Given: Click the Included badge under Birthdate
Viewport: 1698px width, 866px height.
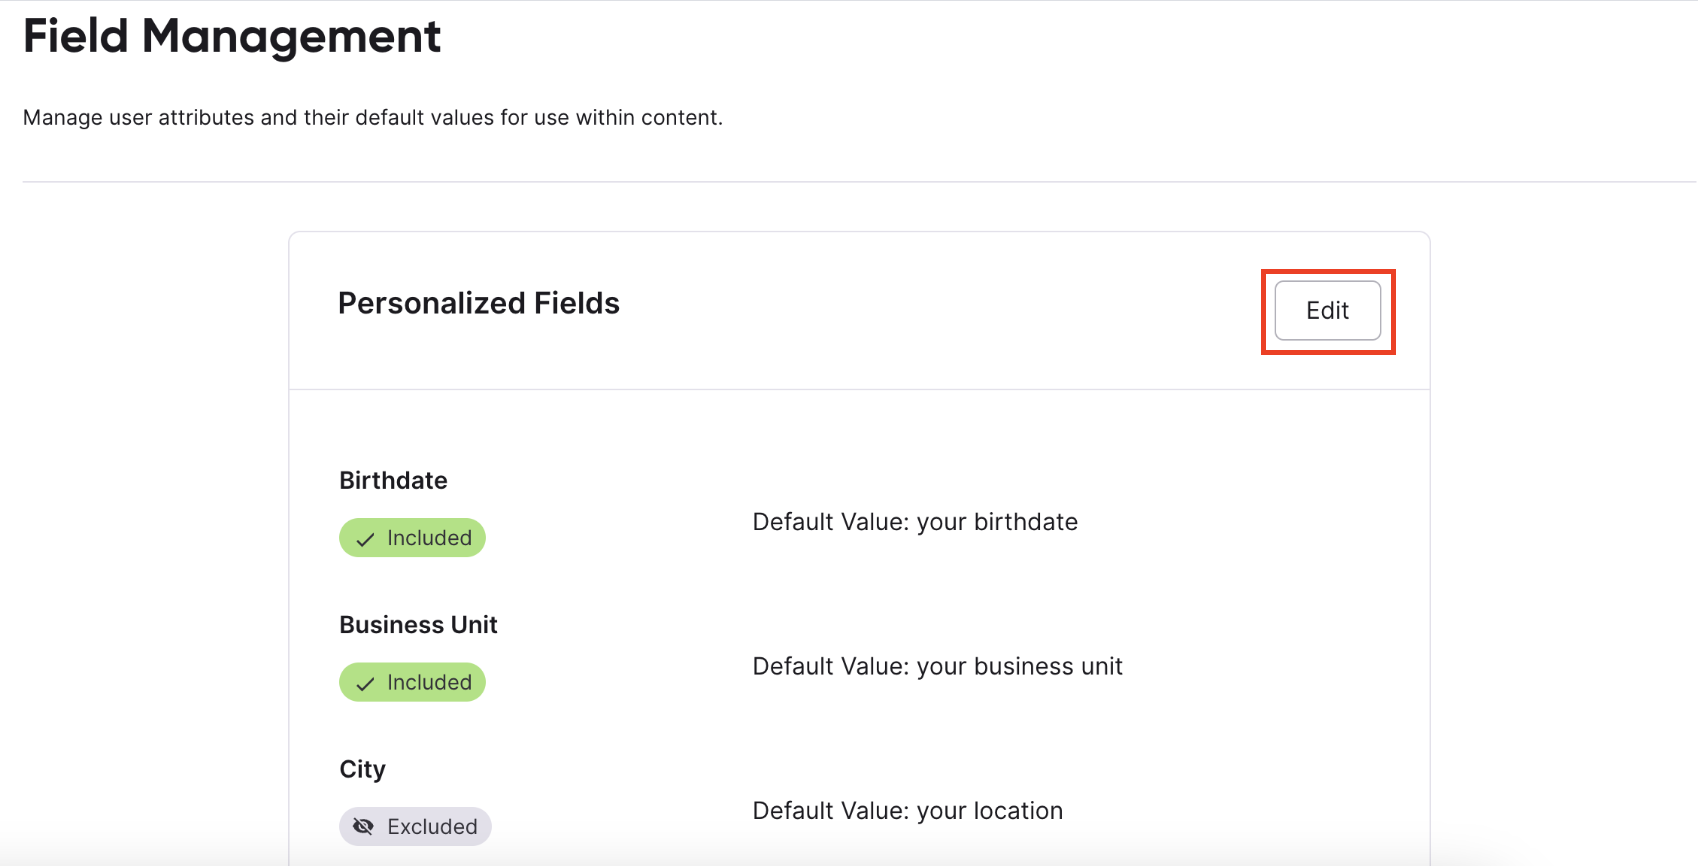Looking at the screenshot, I should point(412,538).
